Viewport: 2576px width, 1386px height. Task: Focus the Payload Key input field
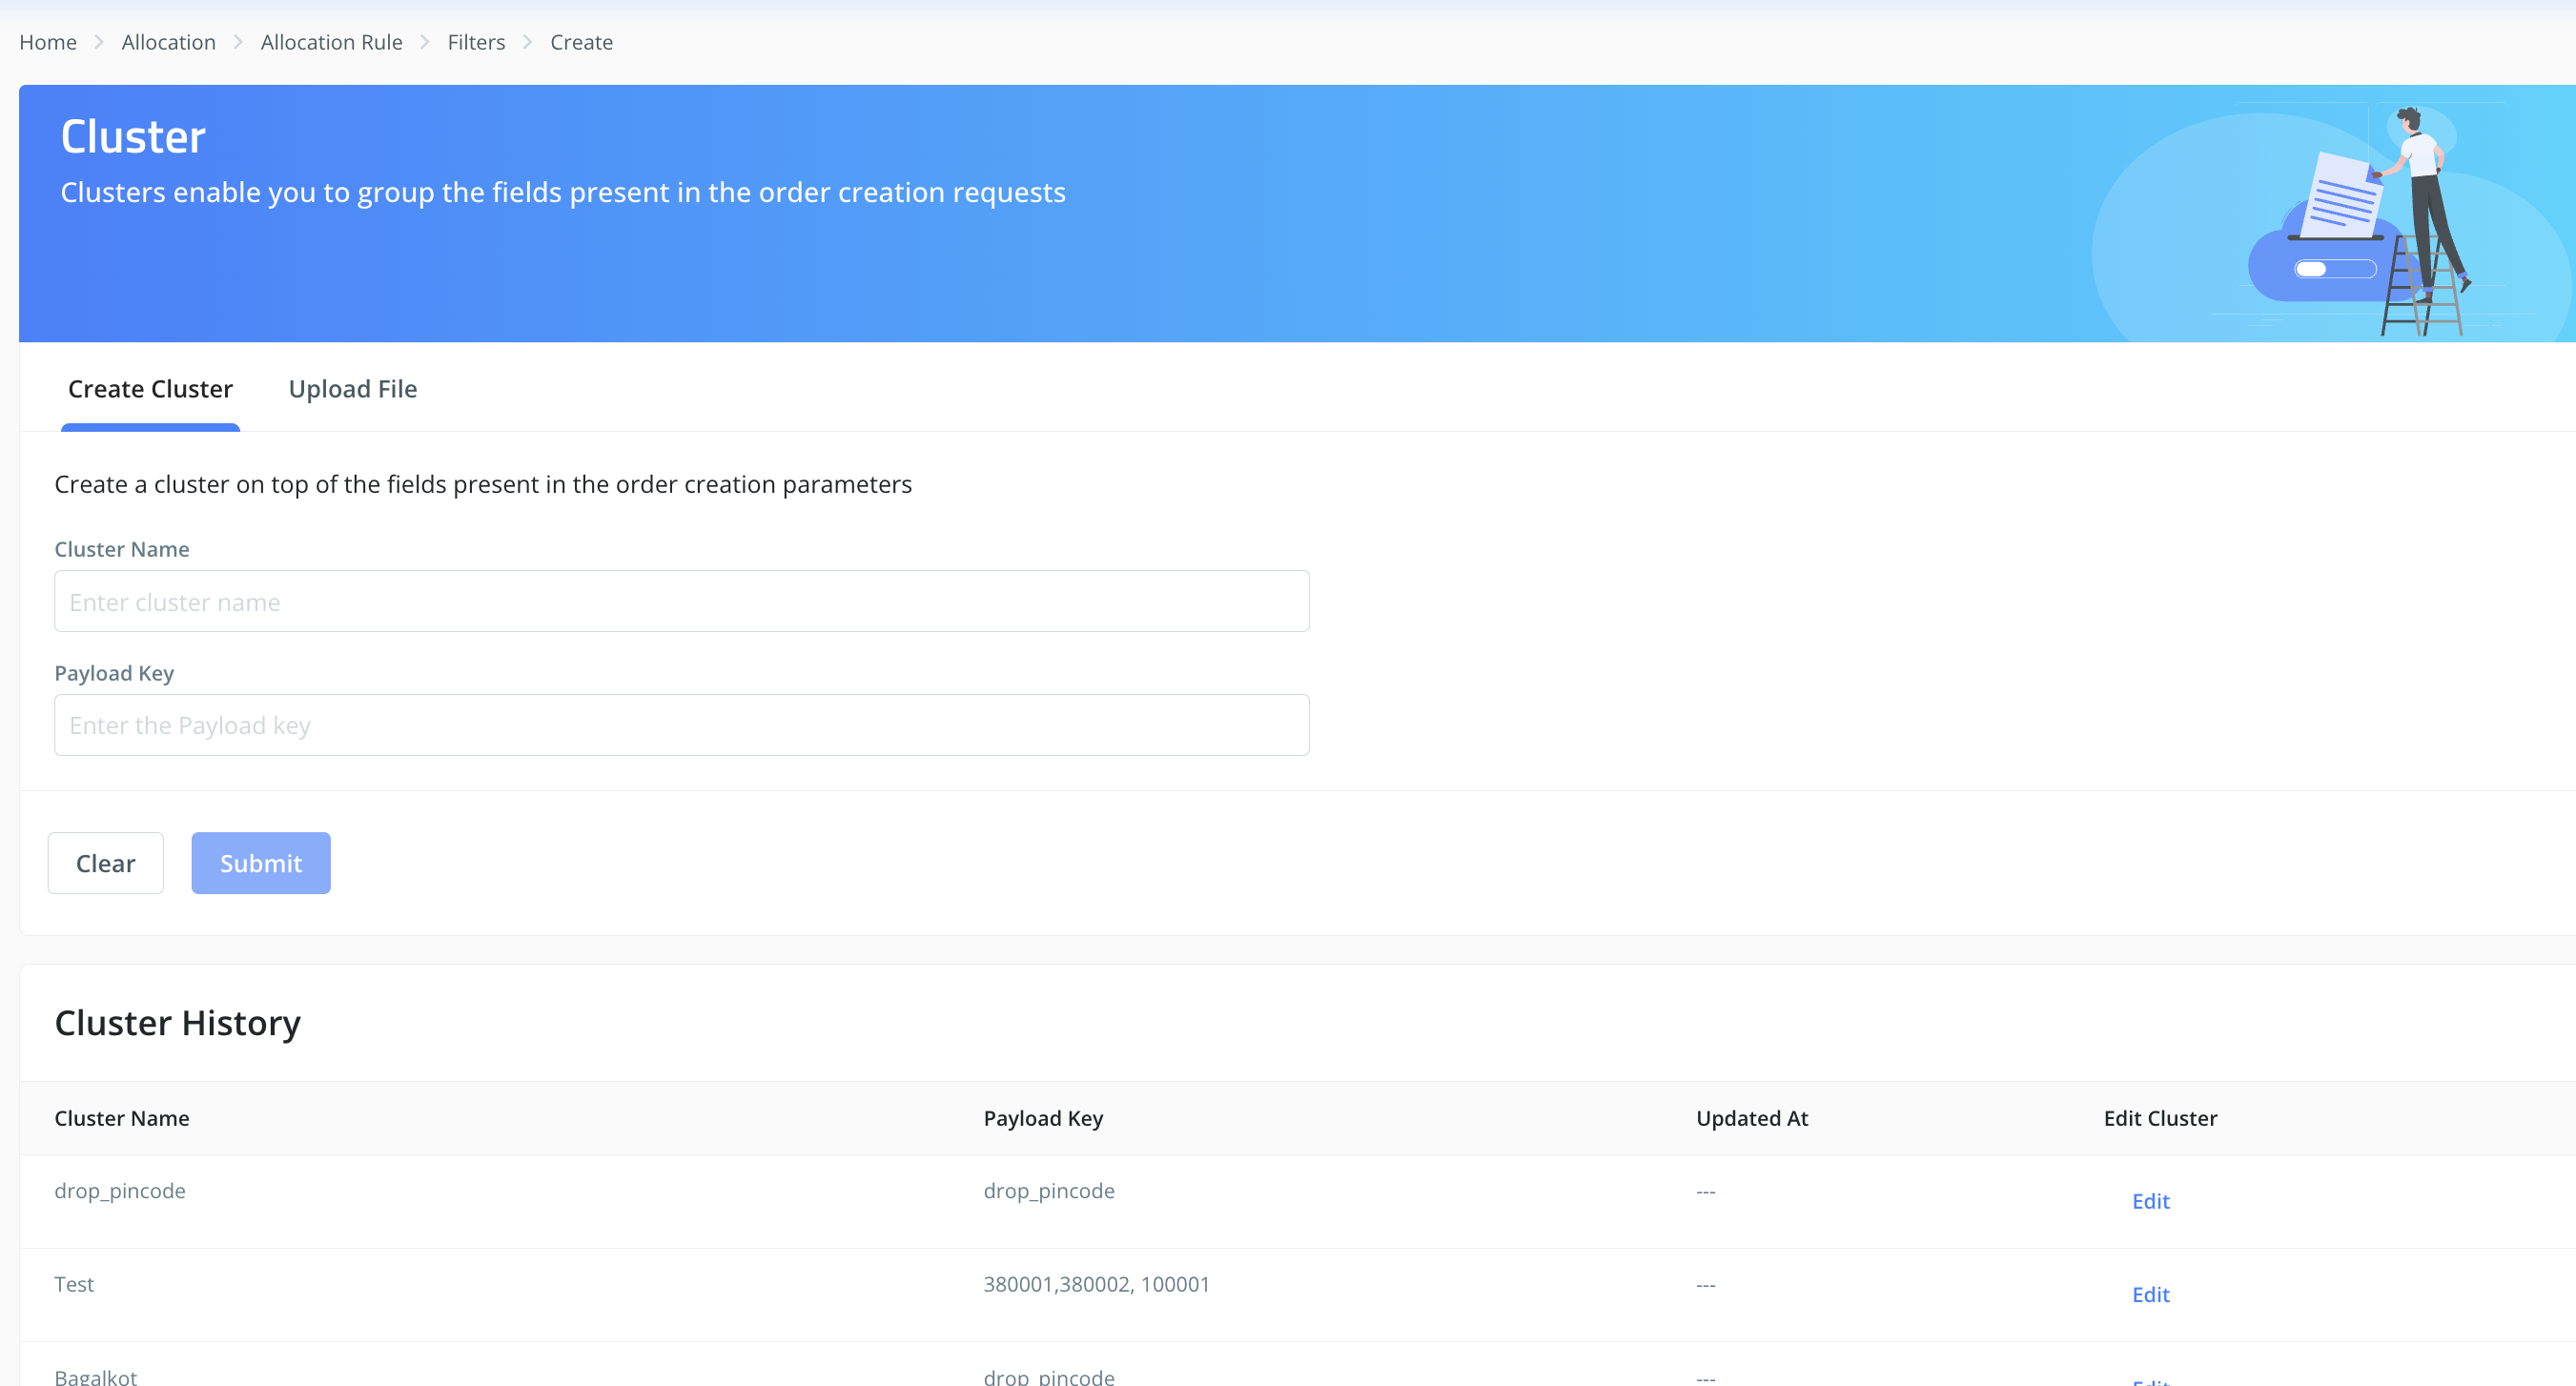pyautogui.click(x=681, y=725)
